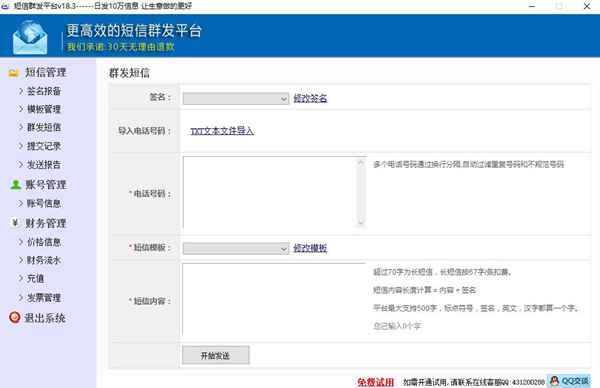The image size is (600, 388).
Task: Click the 您已输入0个字 counter text
Action: tap(397, 326)
